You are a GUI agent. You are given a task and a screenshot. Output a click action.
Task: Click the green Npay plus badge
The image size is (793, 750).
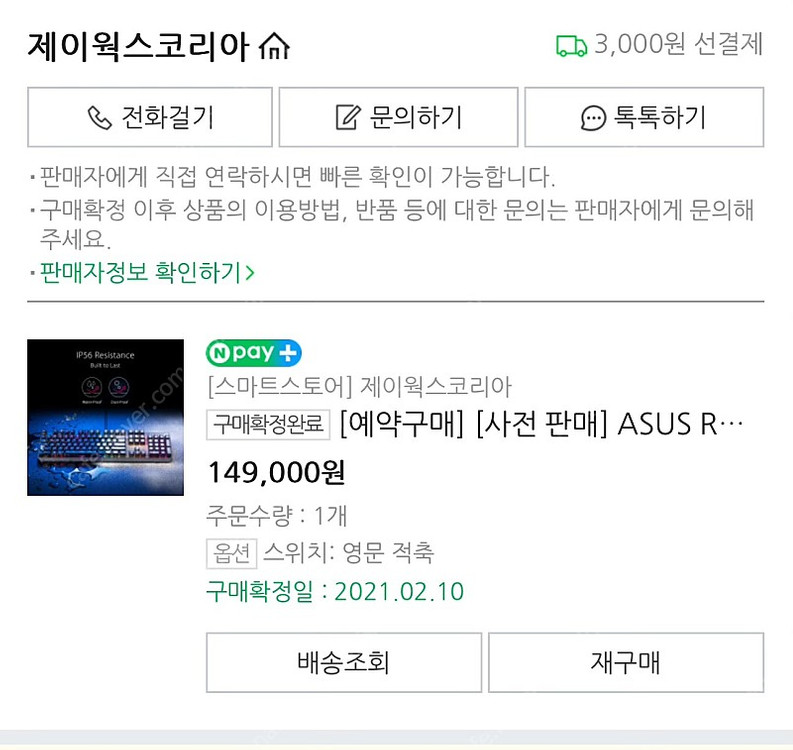click(254, 353)
